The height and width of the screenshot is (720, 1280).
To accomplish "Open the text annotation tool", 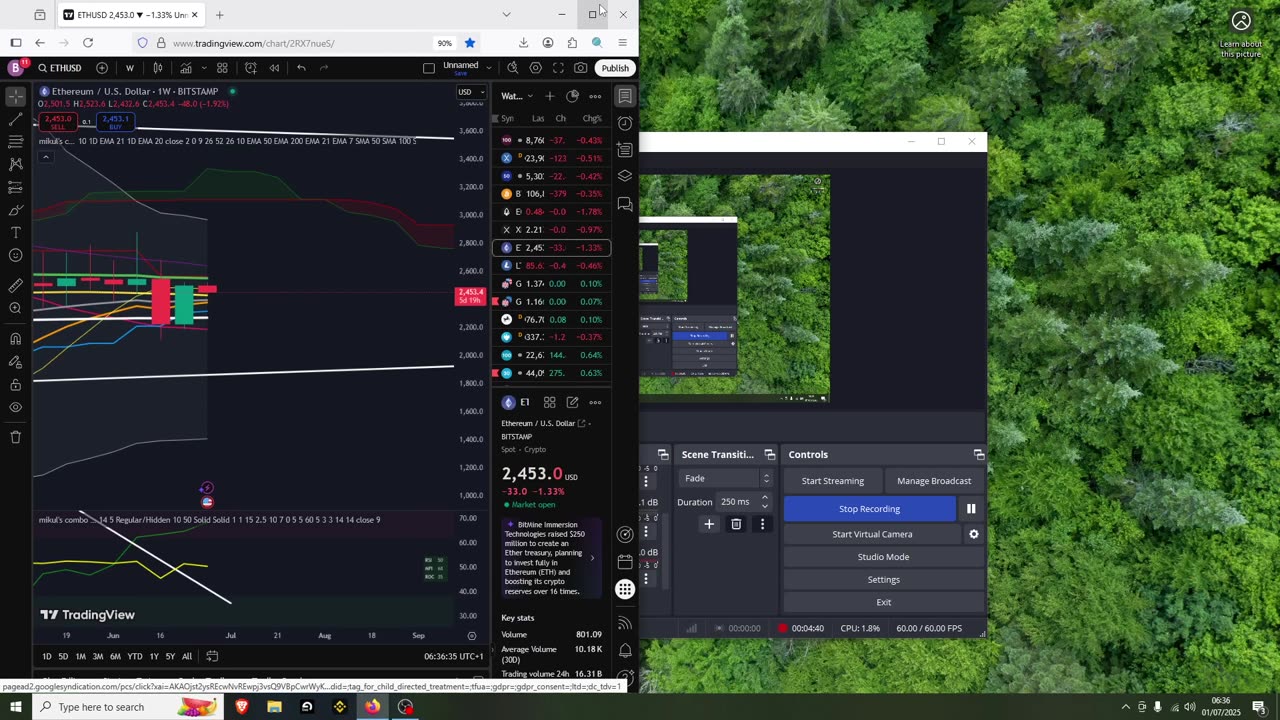I will 15,232.
